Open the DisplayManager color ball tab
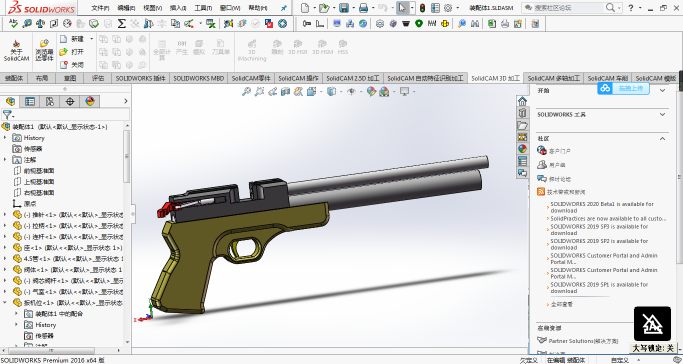 tap(90, 101)
